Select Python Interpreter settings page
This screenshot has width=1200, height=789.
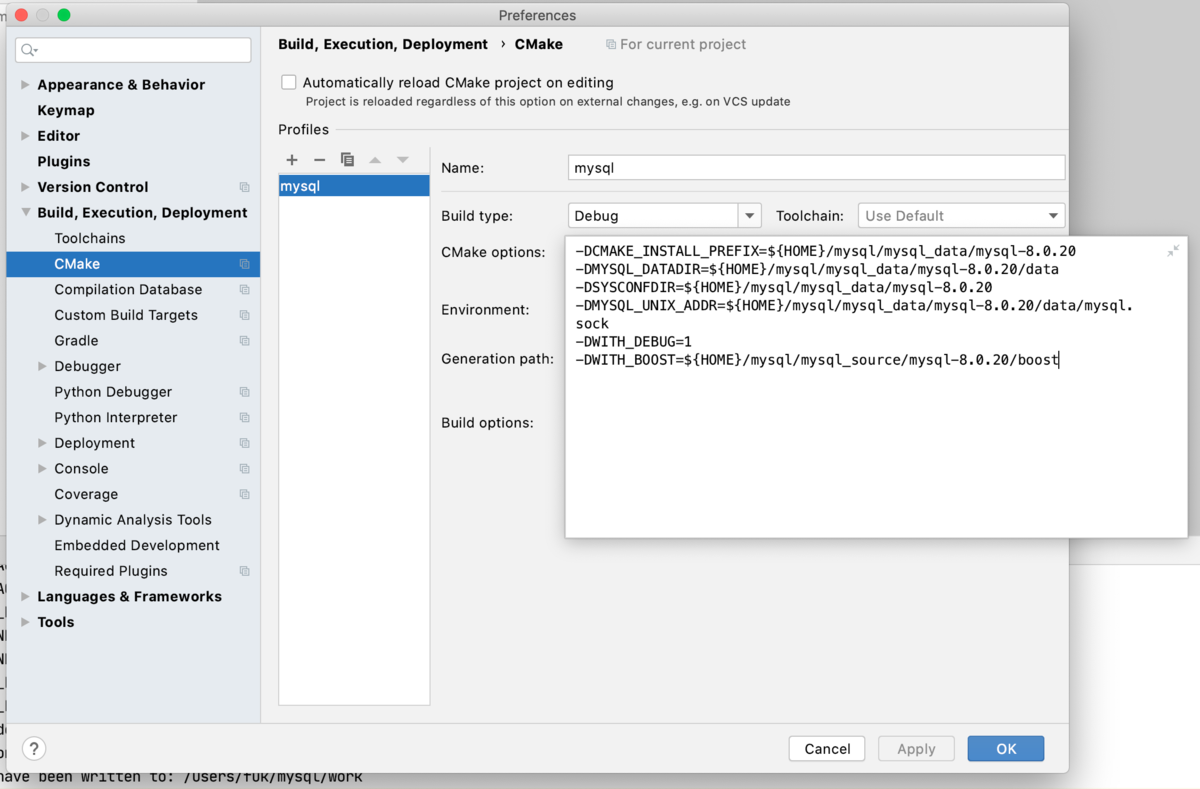[x=116, y=417]
